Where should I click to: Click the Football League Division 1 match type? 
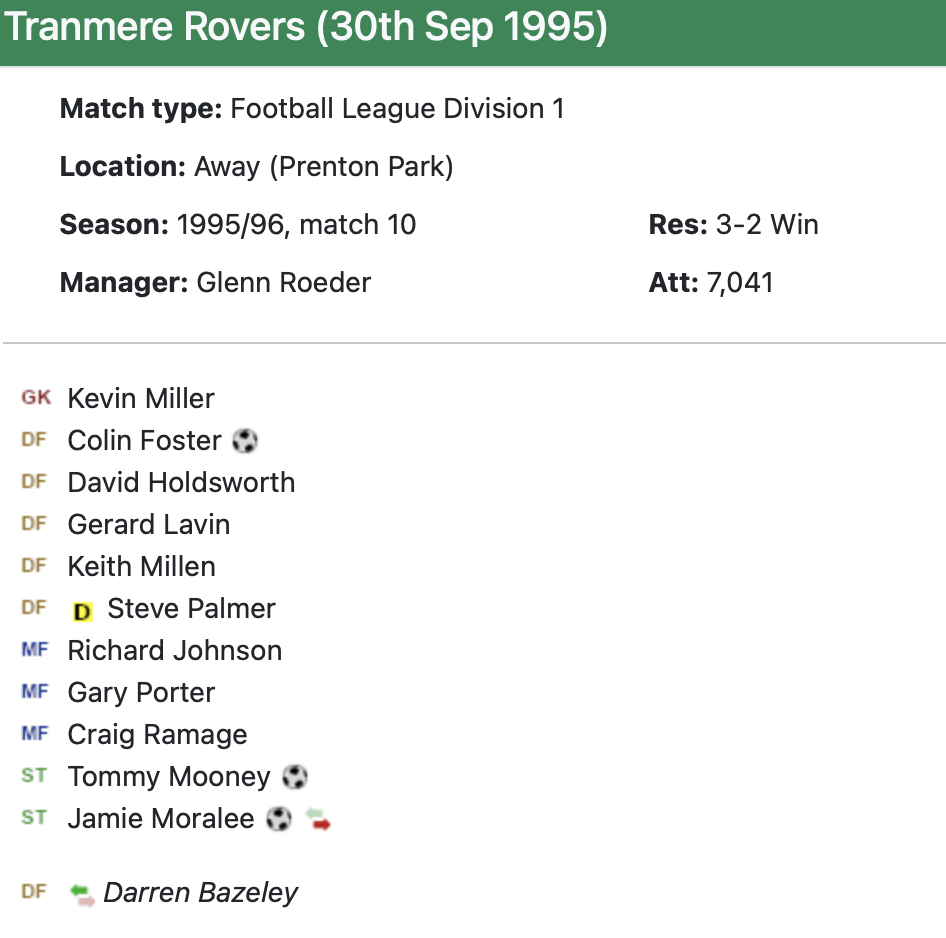pos(397,109)
